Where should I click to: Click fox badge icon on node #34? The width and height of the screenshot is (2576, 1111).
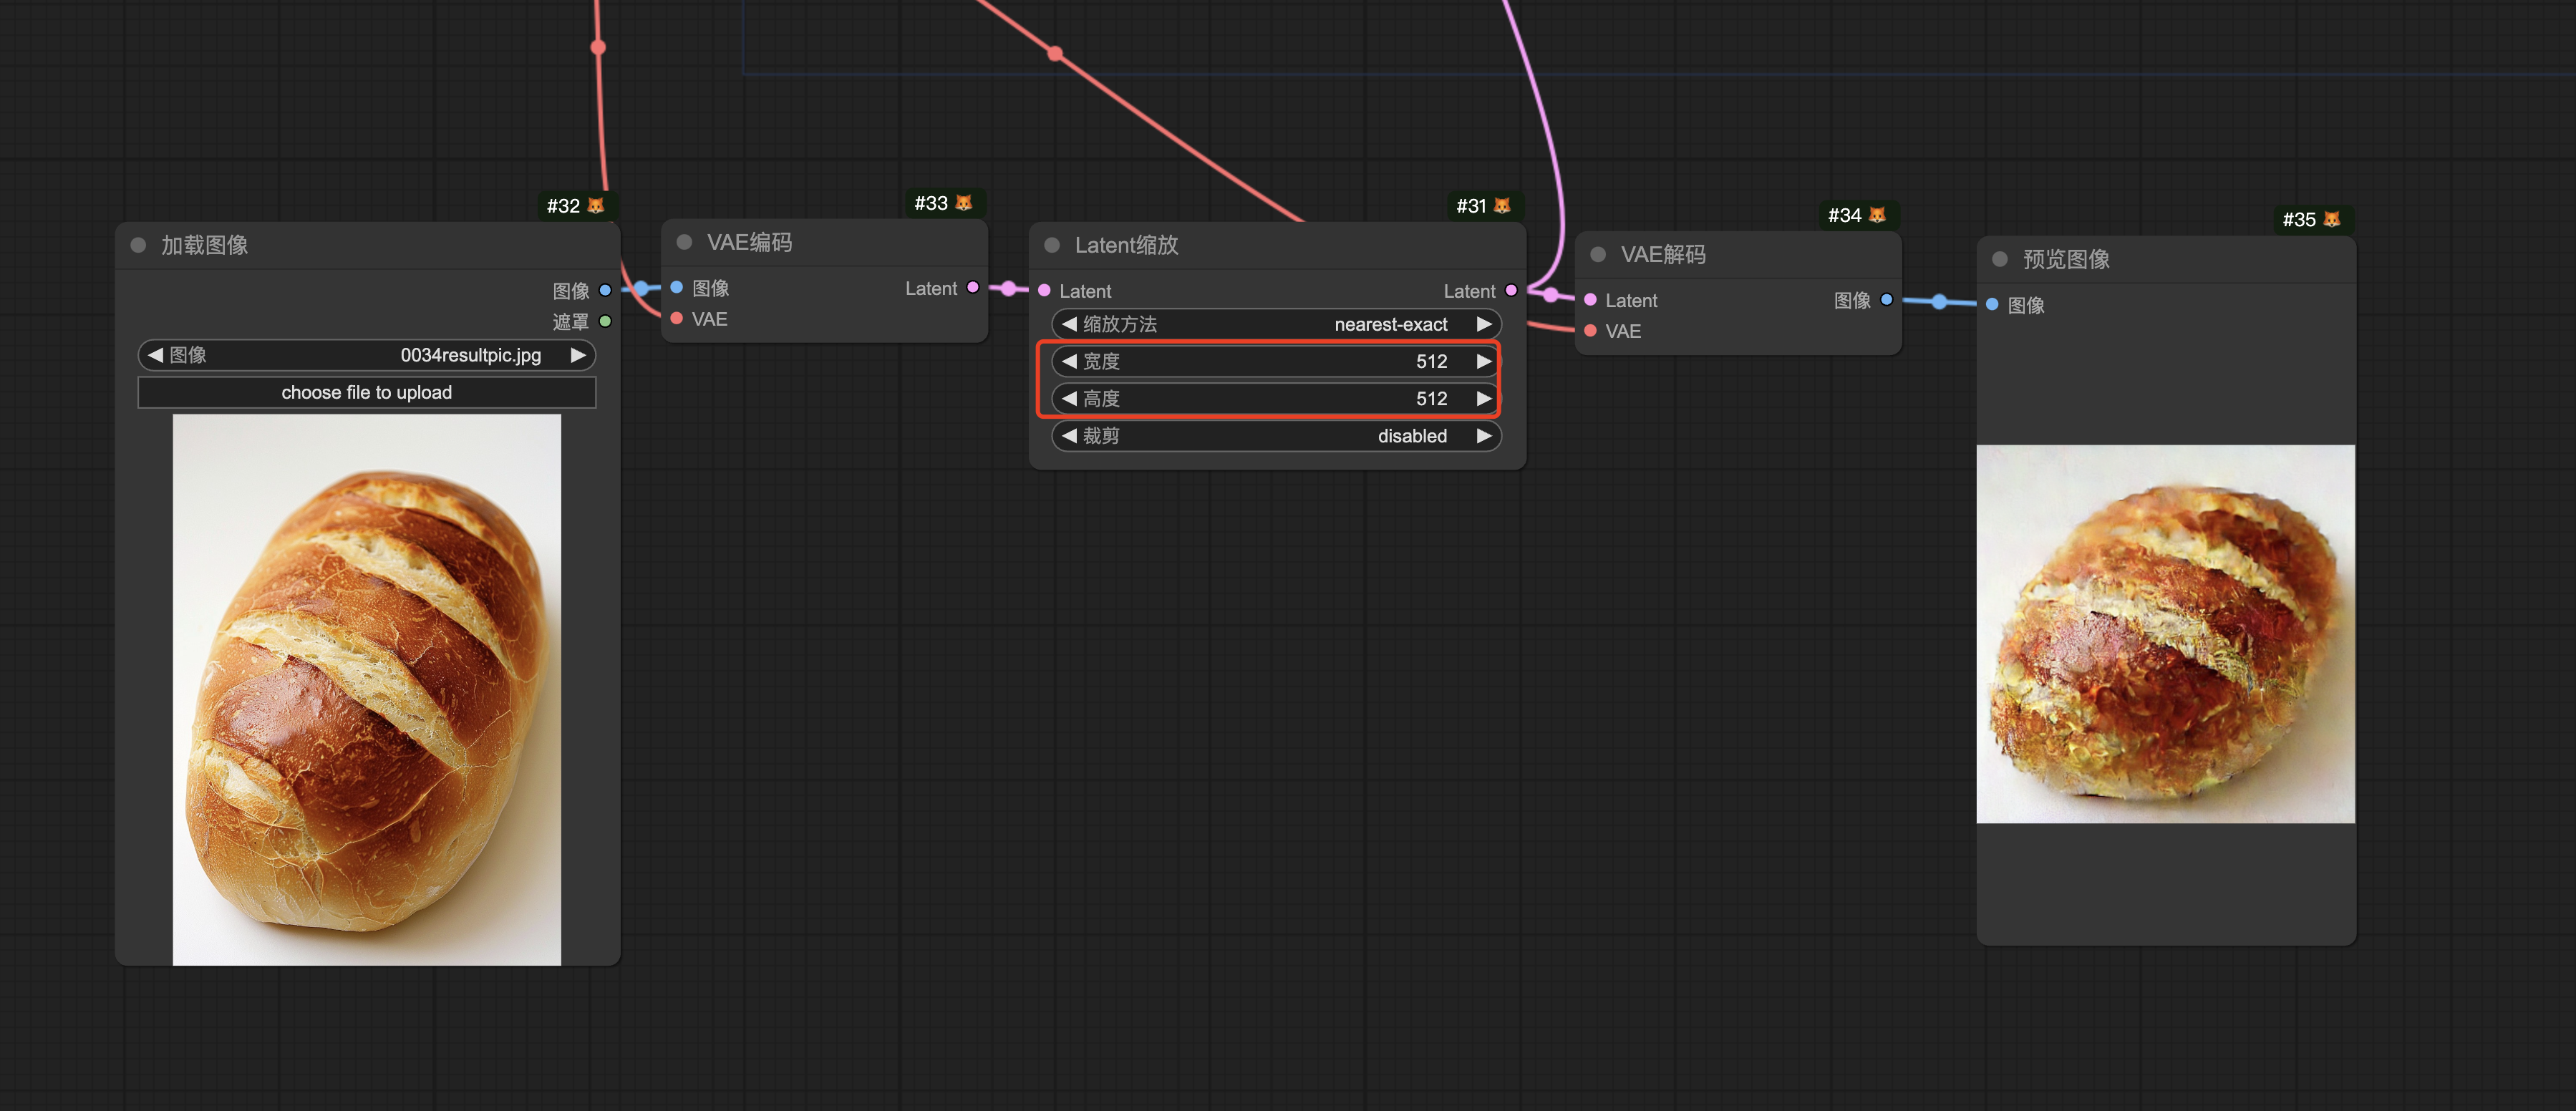(x=1877, y=215)
